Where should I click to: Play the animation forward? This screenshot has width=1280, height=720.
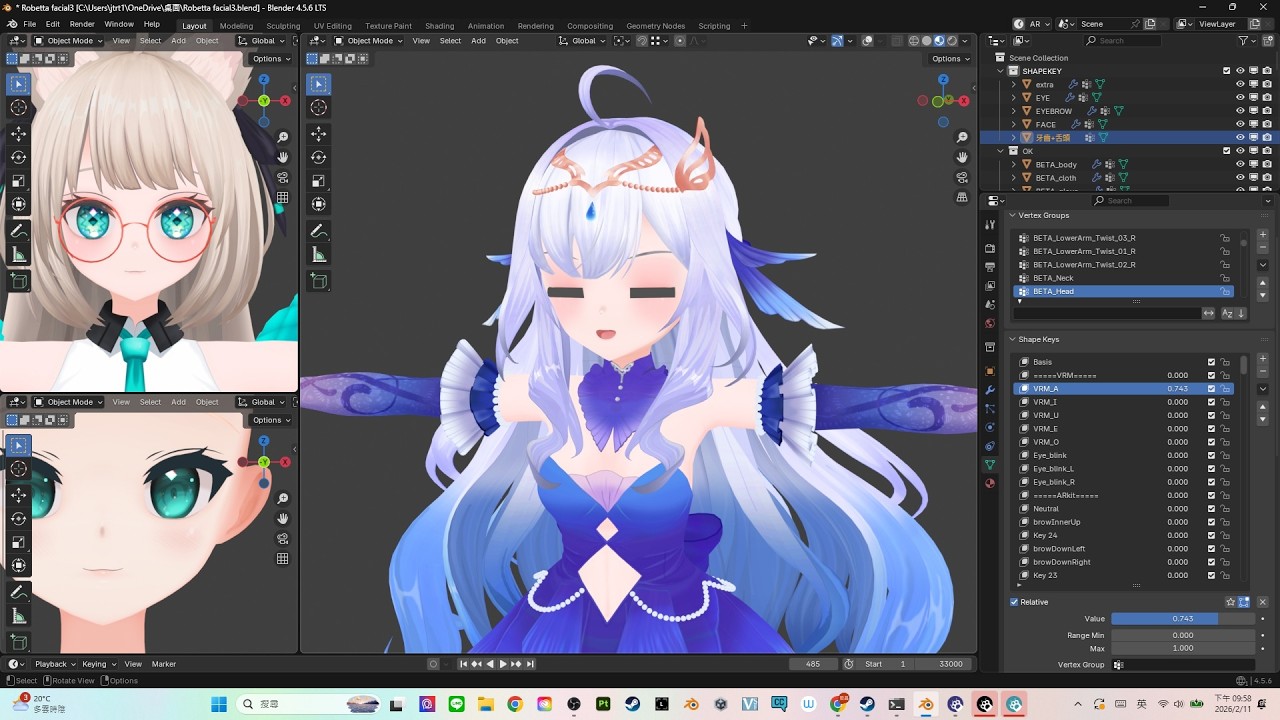tap(503, 664)
